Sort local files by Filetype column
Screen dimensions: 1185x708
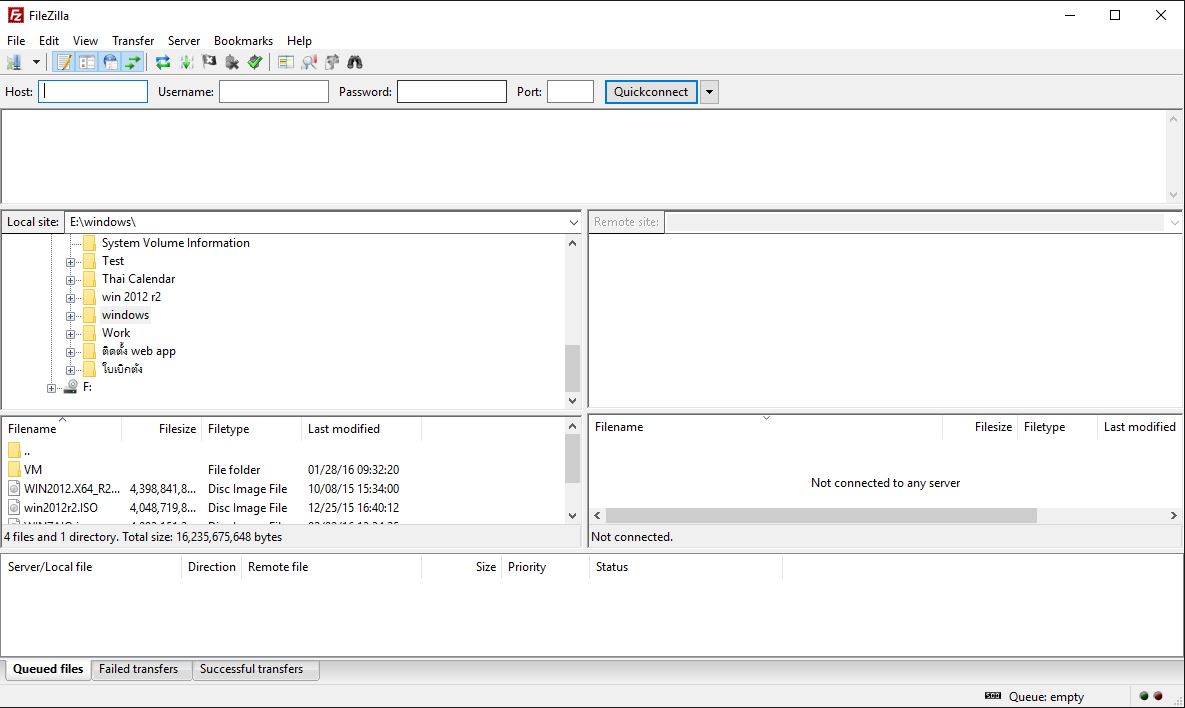(251, 429)
